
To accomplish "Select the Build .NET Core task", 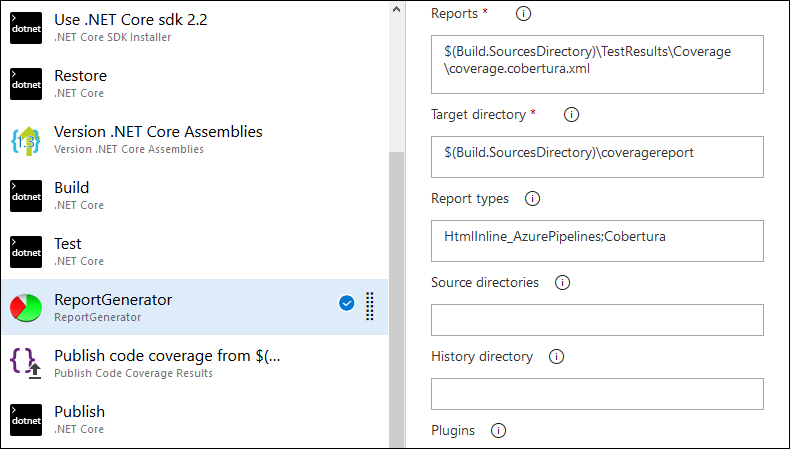I will pos(194,196).
